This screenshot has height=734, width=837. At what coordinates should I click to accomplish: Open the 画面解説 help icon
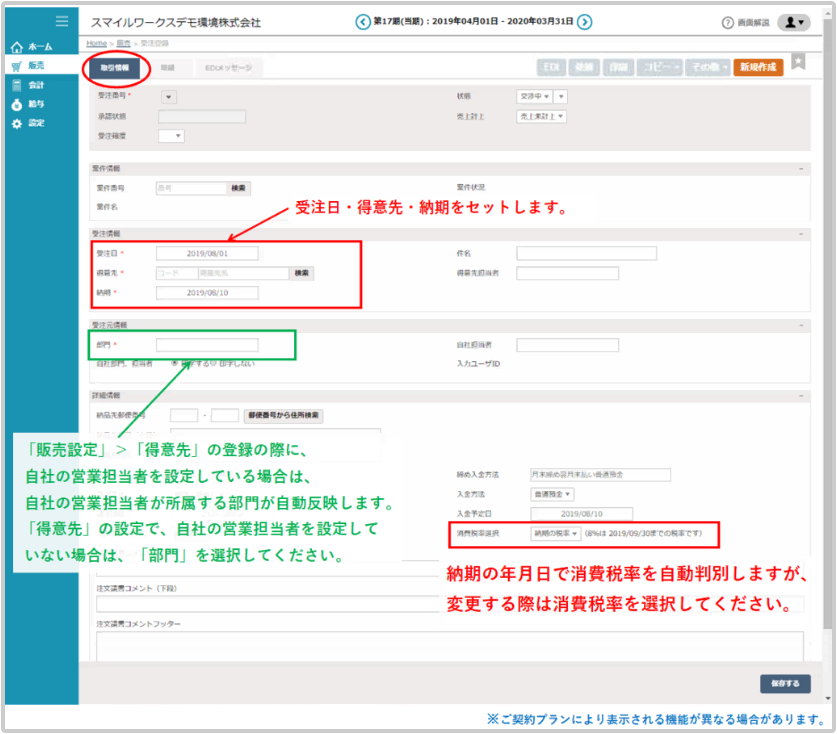coord(727,22)
